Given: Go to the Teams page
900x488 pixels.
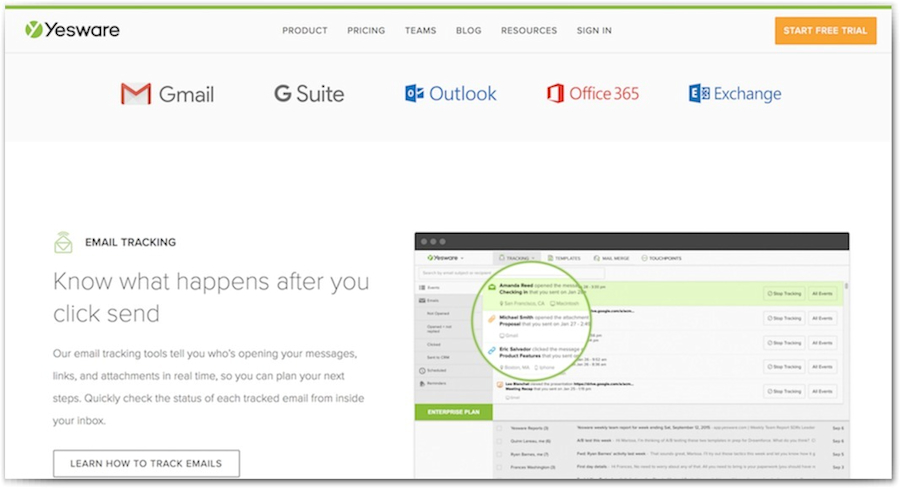Looking at the screenshot, I should (420, 30).
